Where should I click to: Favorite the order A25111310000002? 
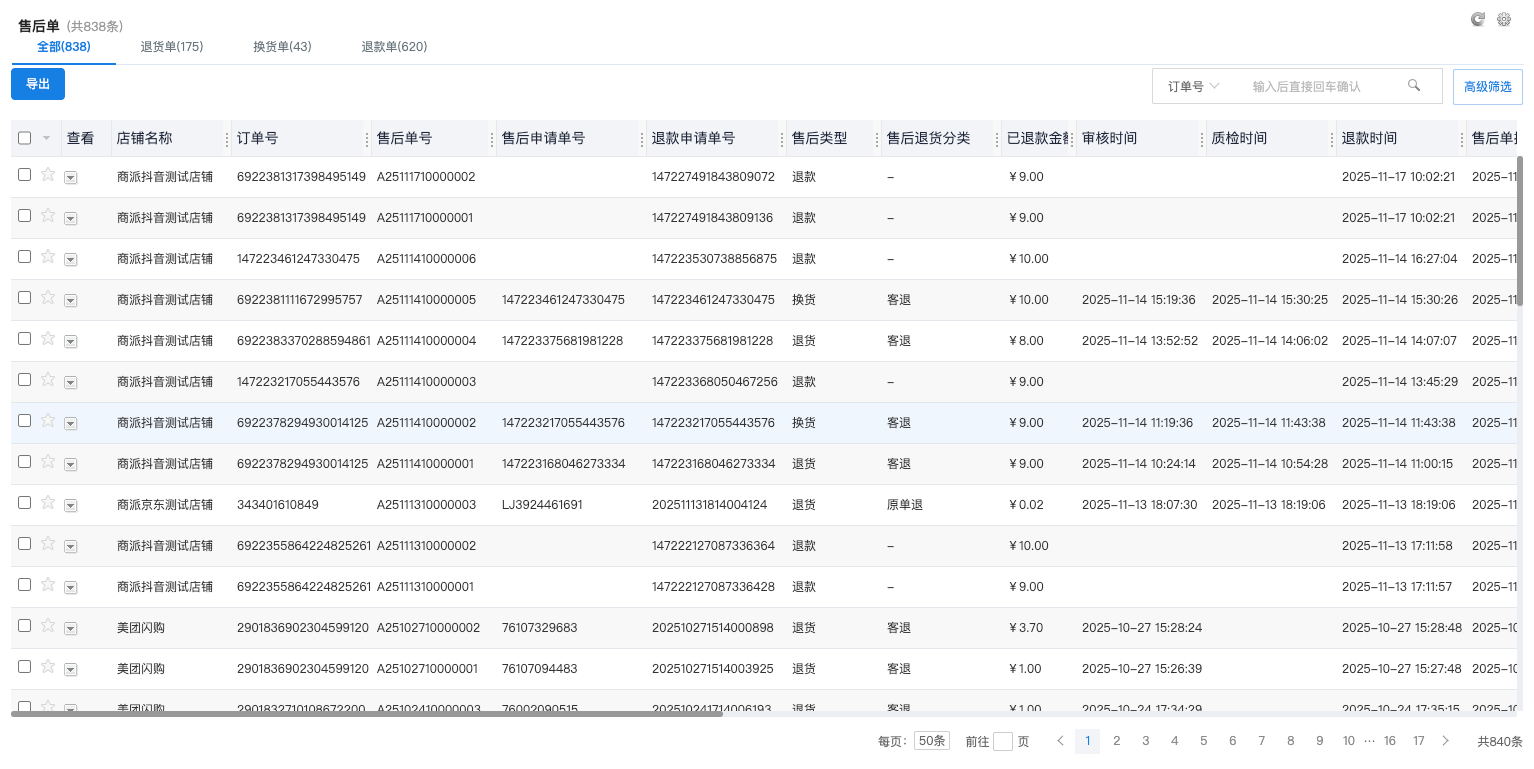[47, 543]
